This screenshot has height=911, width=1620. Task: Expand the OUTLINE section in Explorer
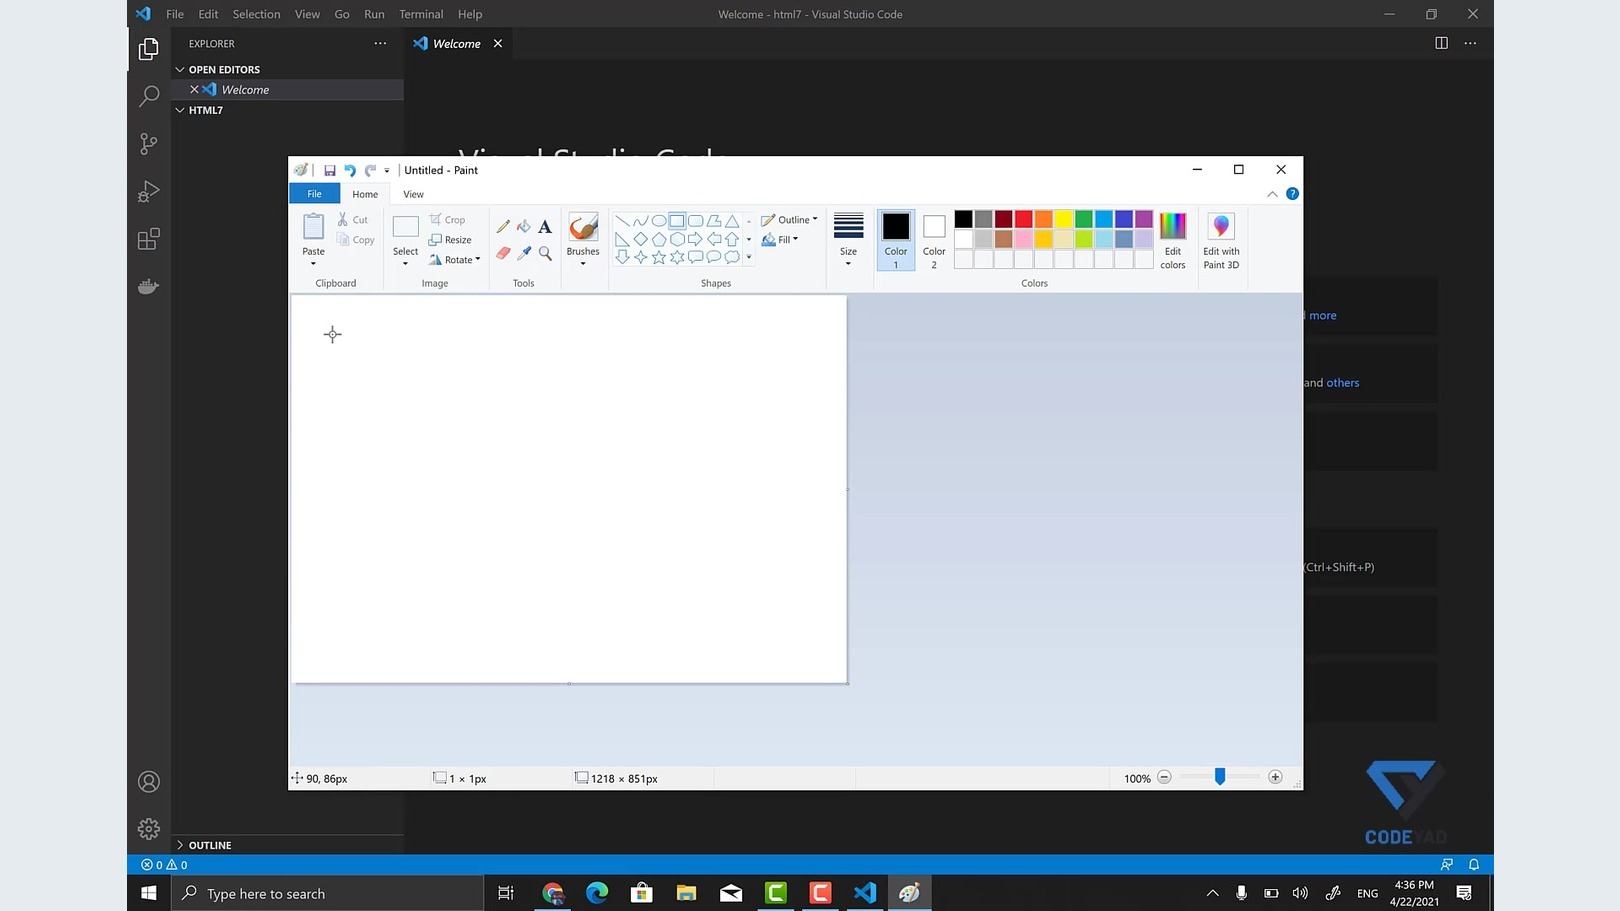[209, 845]
